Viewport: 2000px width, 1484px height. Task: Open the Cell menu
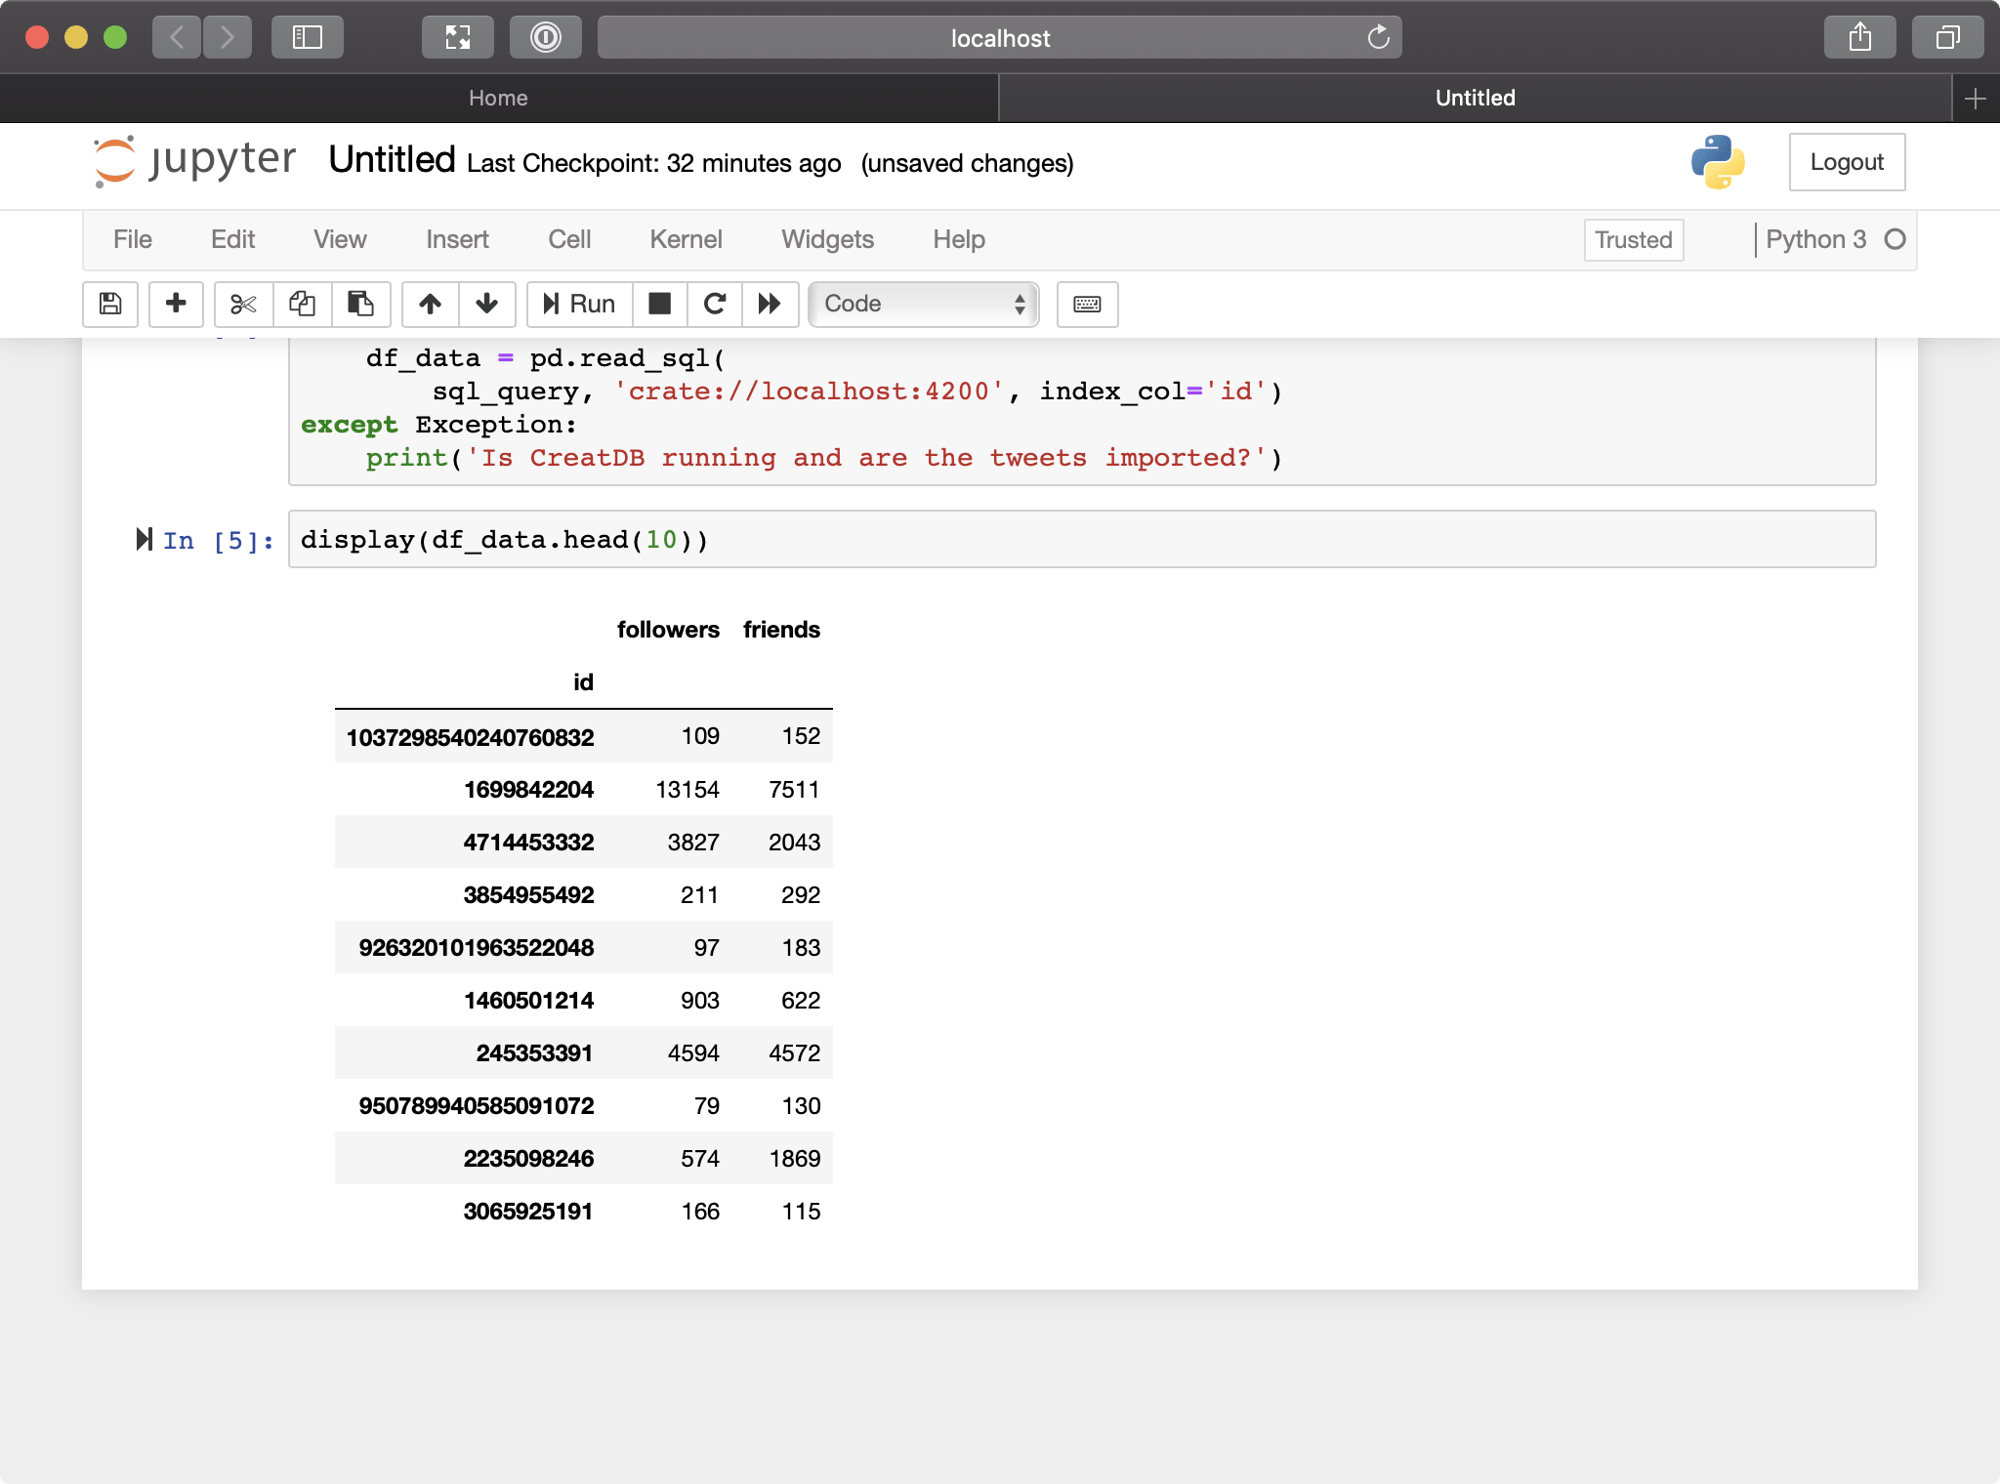click(x=569, y=240)
